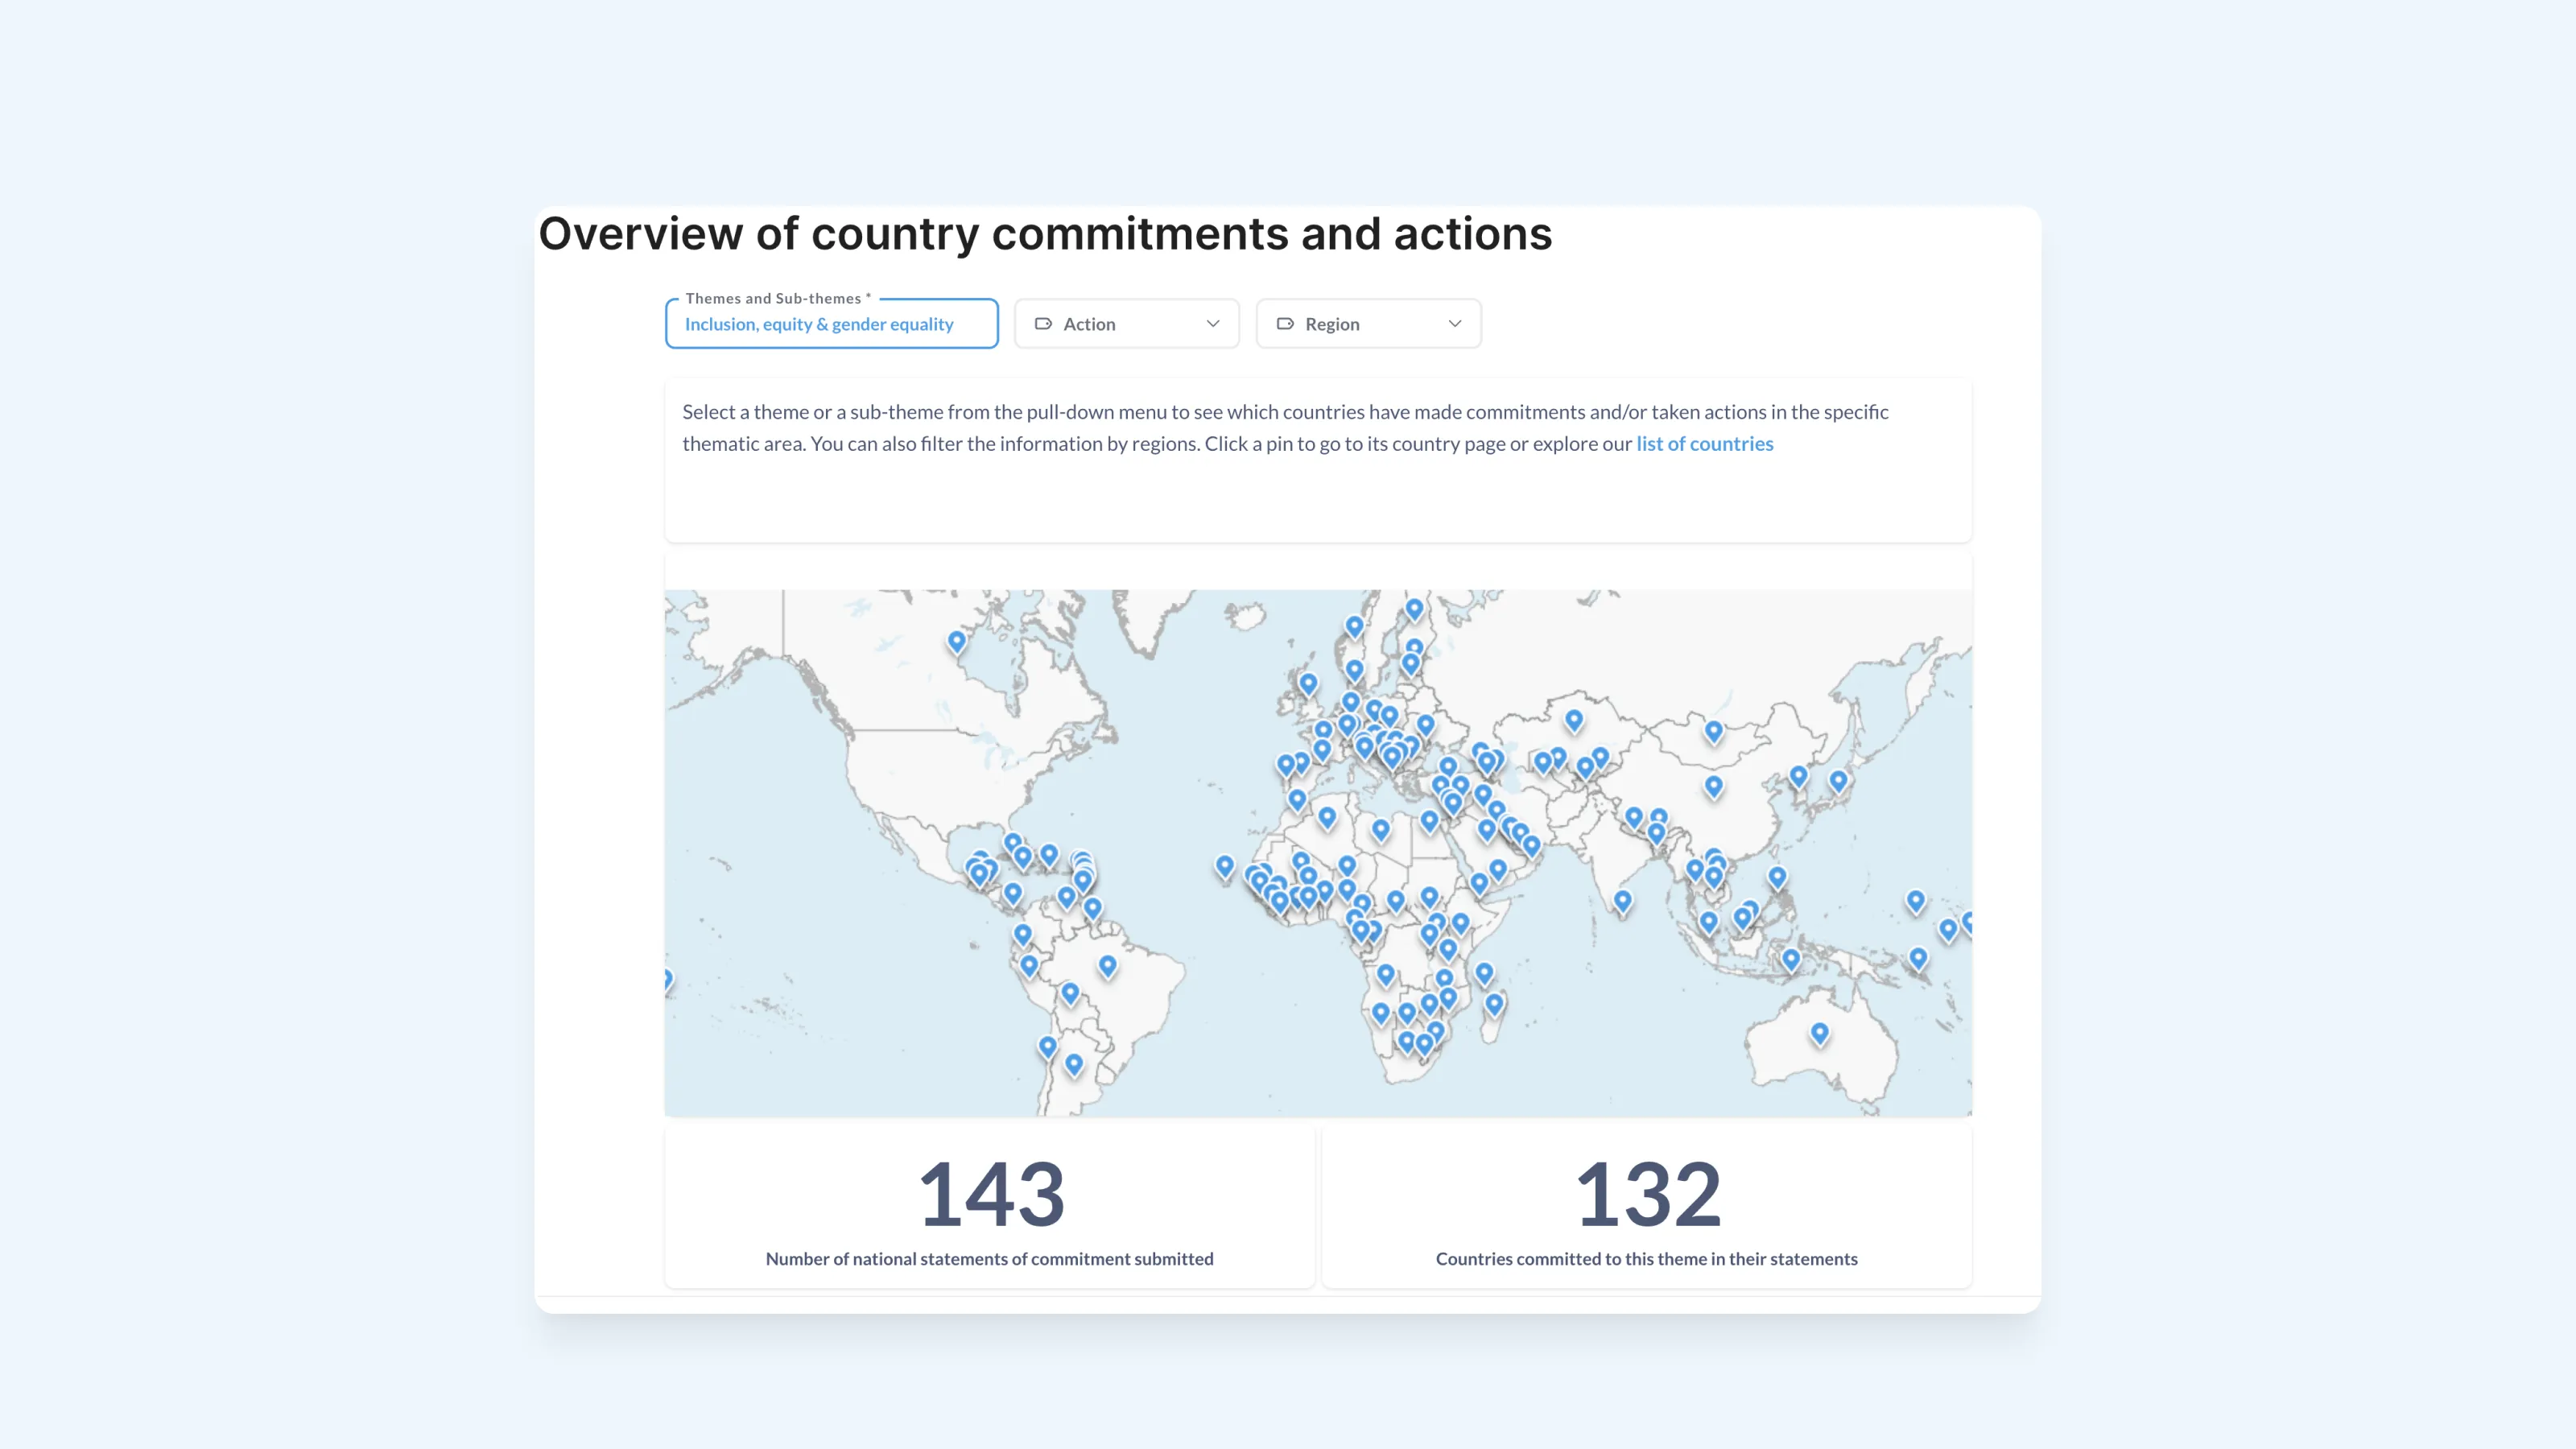Click the Cape Verde pin in Atlantic
2576x1449 pixels.
1225,865
